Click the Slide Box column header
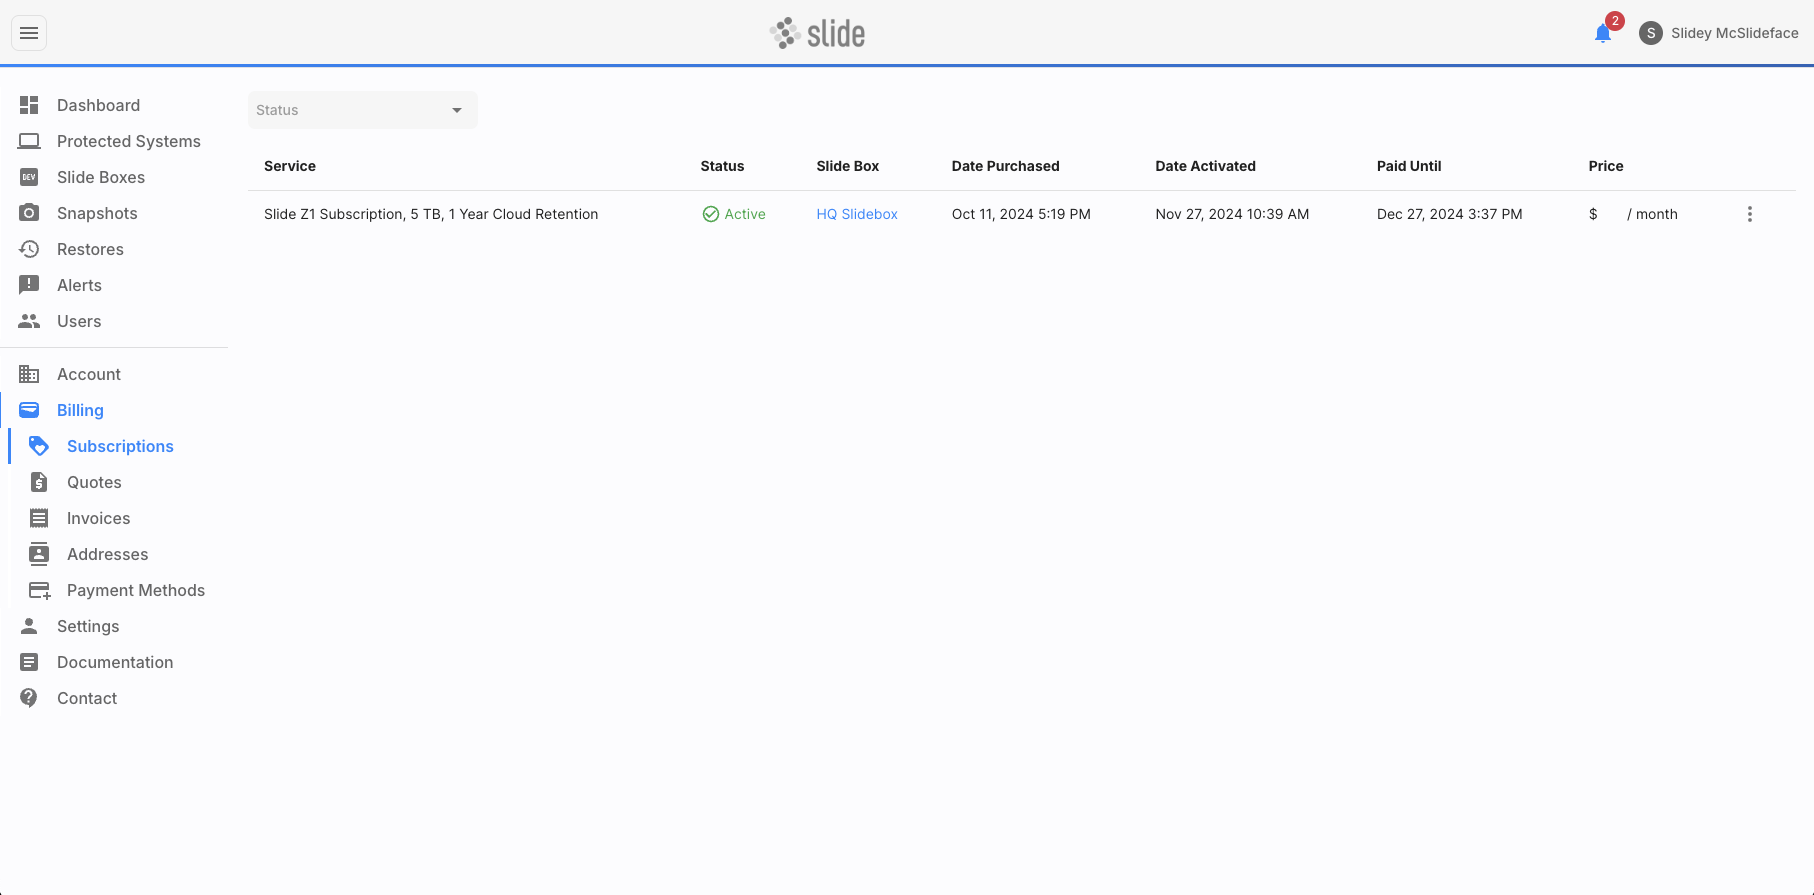This screenshot has height=895, width=1814. (848, 166)
